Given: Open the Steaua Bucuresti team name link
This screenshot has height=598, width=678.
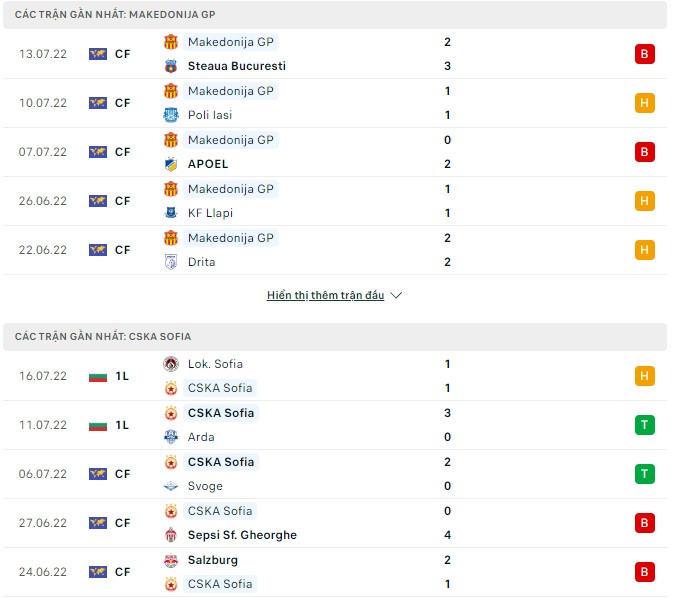Looking at the screenshot, I should [x=236, y=66].
